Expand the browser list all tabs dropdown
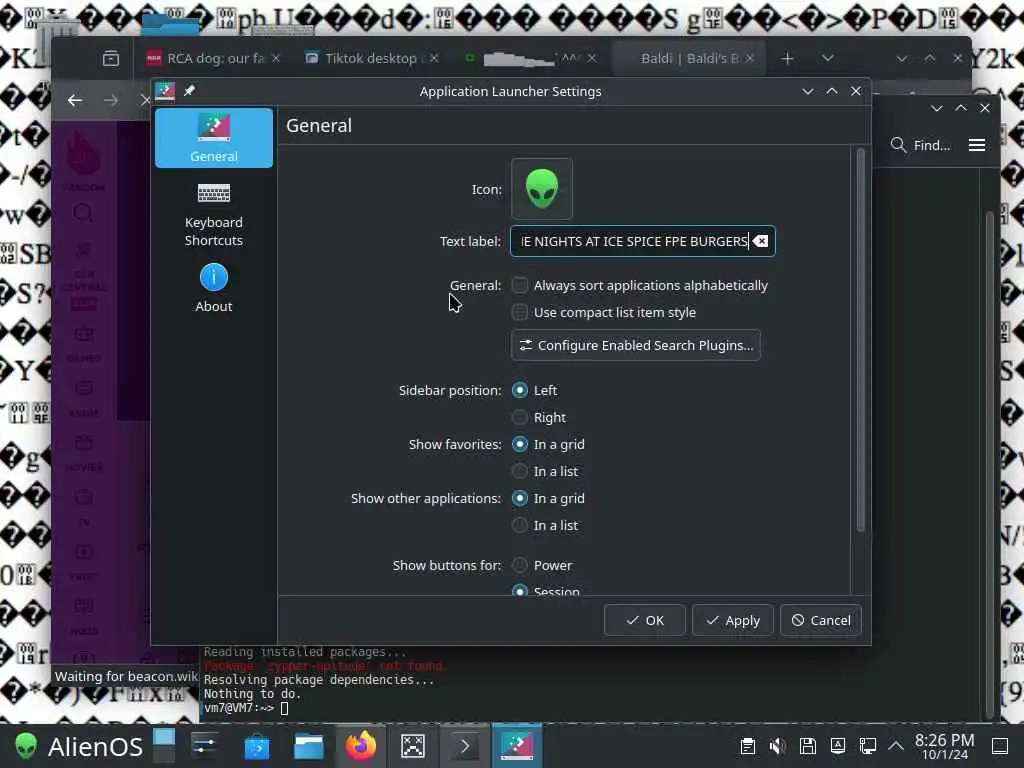Viewport: 1024px width, 768px height. tap(828, 58)
